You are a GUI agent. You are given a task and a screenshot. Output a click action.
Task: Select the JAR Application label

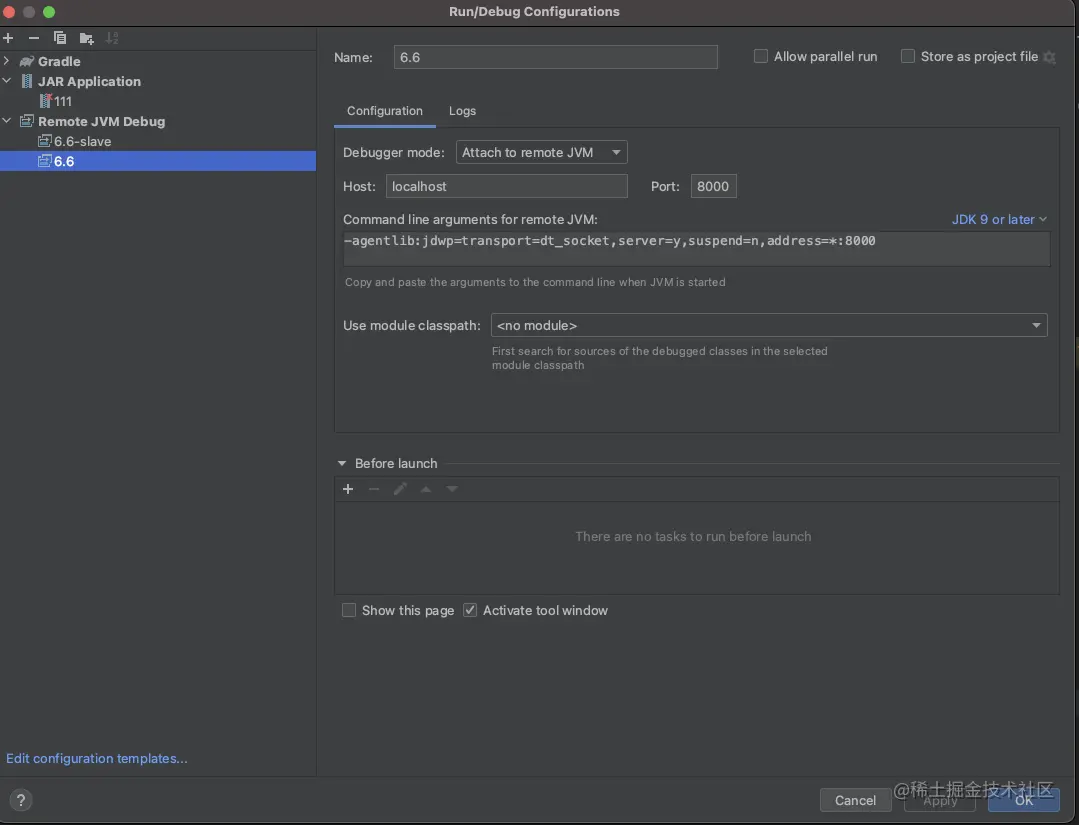click(89, 81)
